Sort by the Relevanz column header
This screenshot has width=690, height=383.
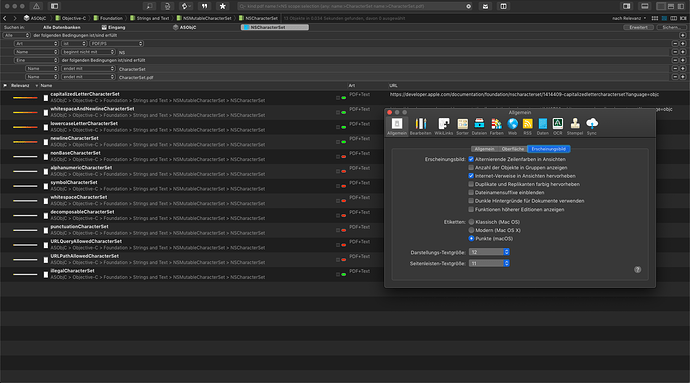coord(20,85)
